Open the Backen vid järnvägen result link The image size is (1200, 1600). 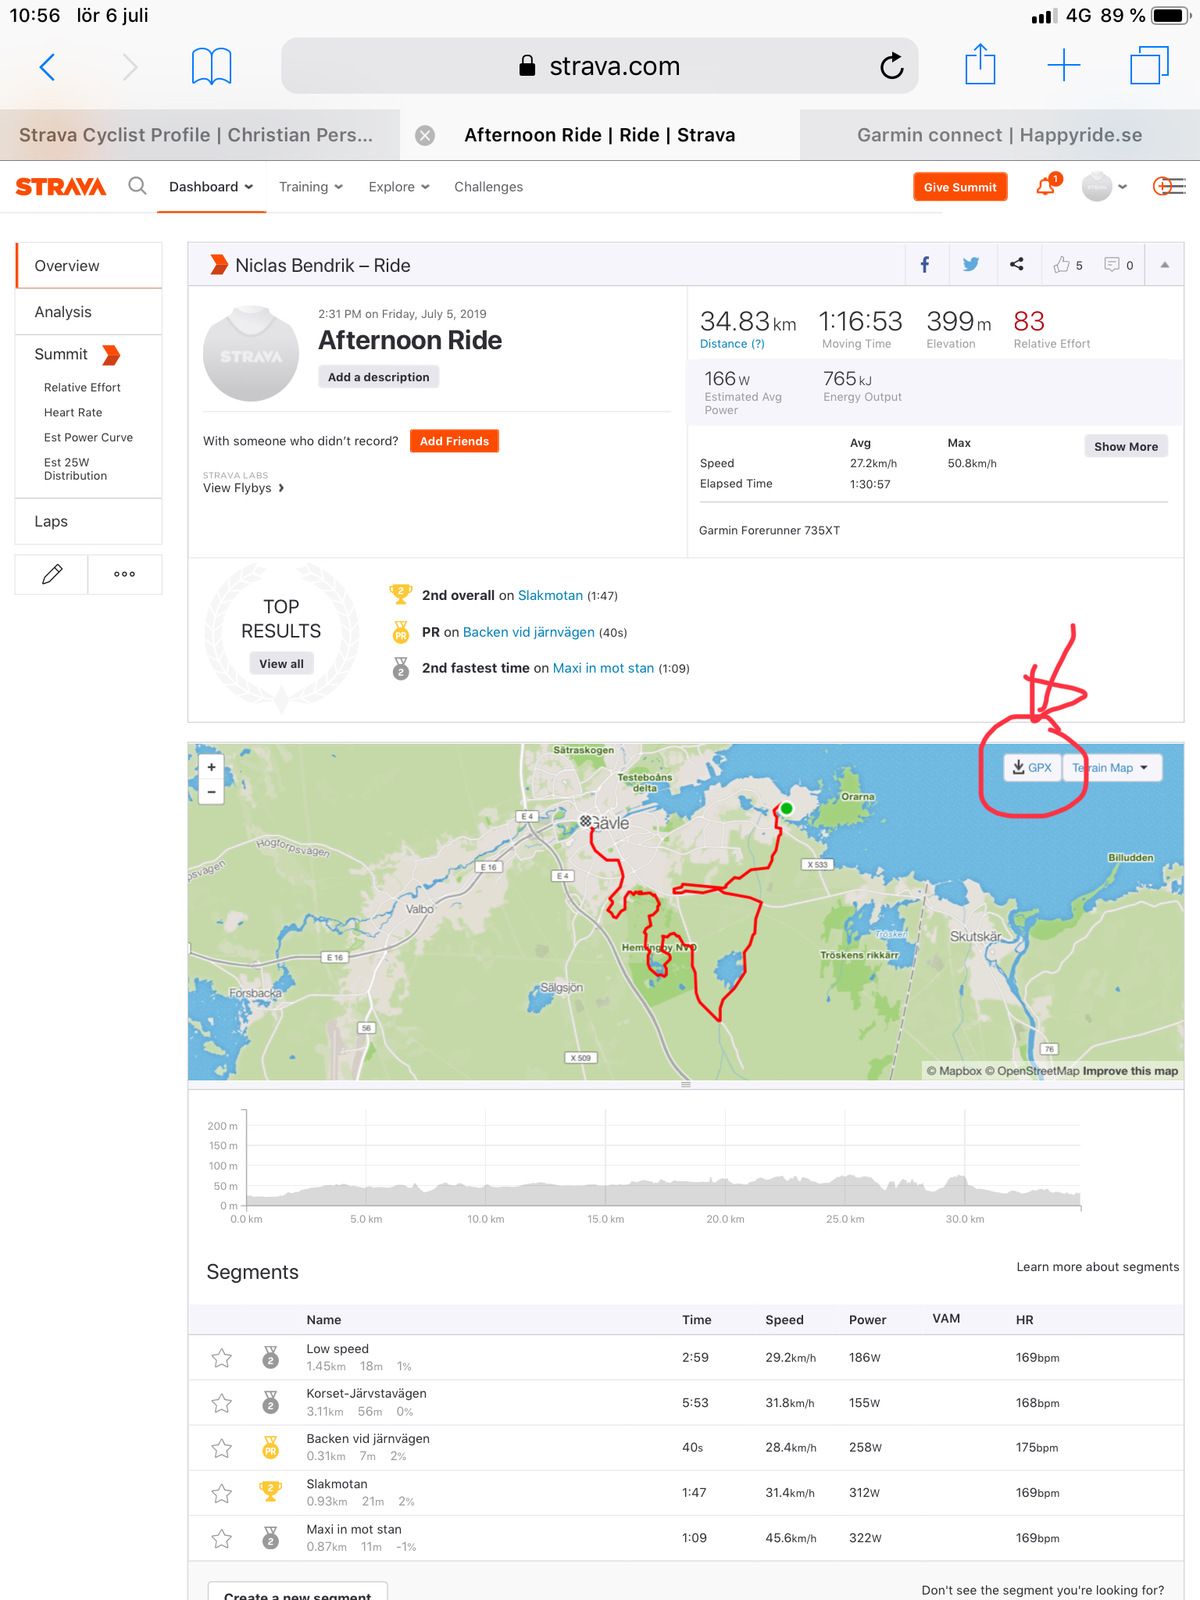[529, 632]
